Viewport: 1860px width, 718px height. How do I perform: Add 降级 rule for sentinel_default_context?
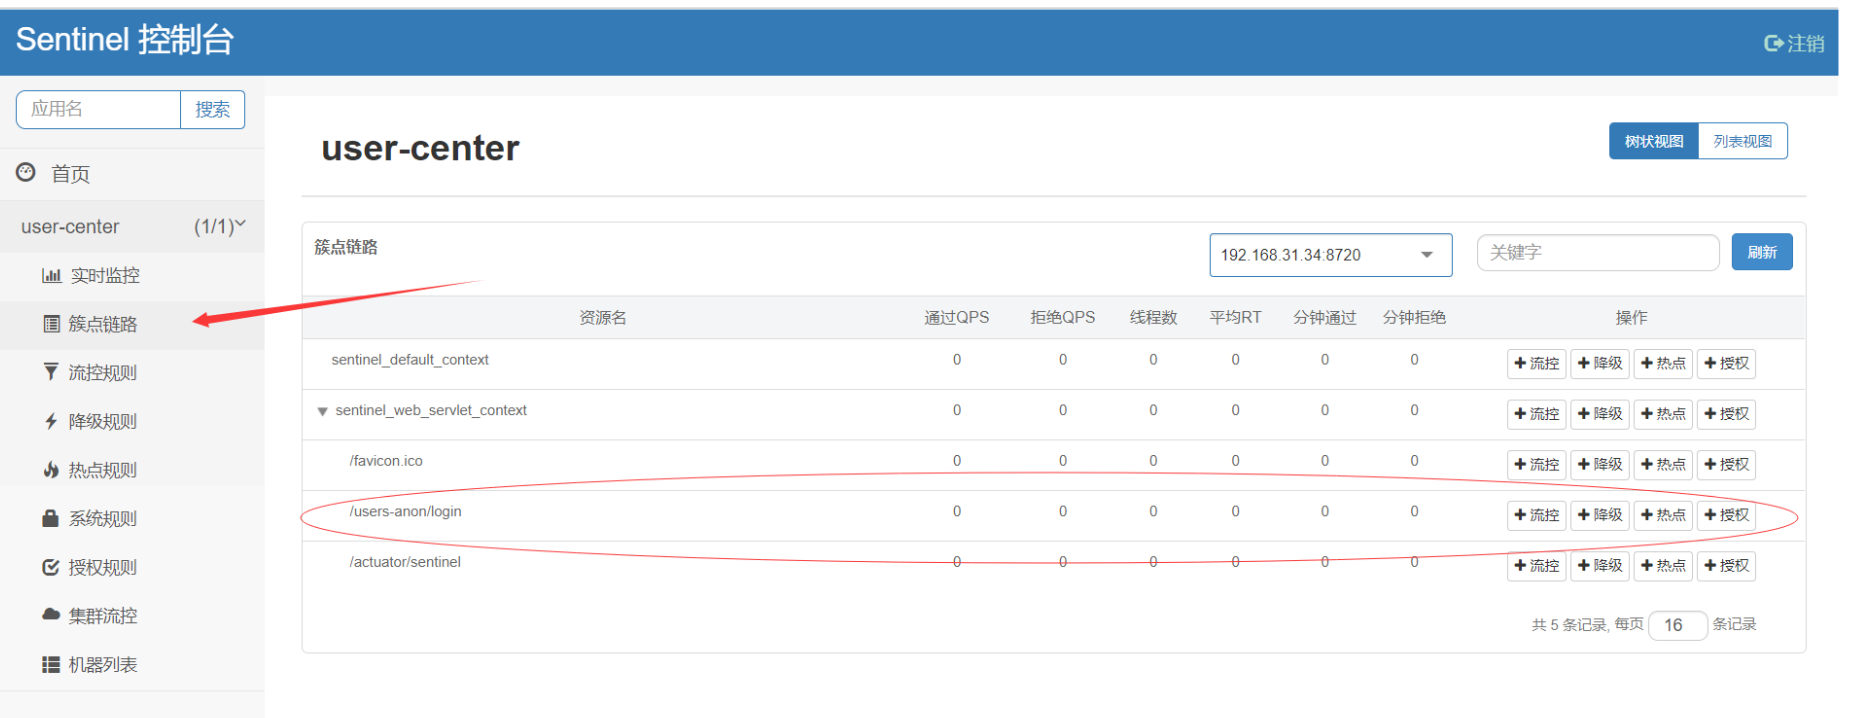pos(1600,363)
